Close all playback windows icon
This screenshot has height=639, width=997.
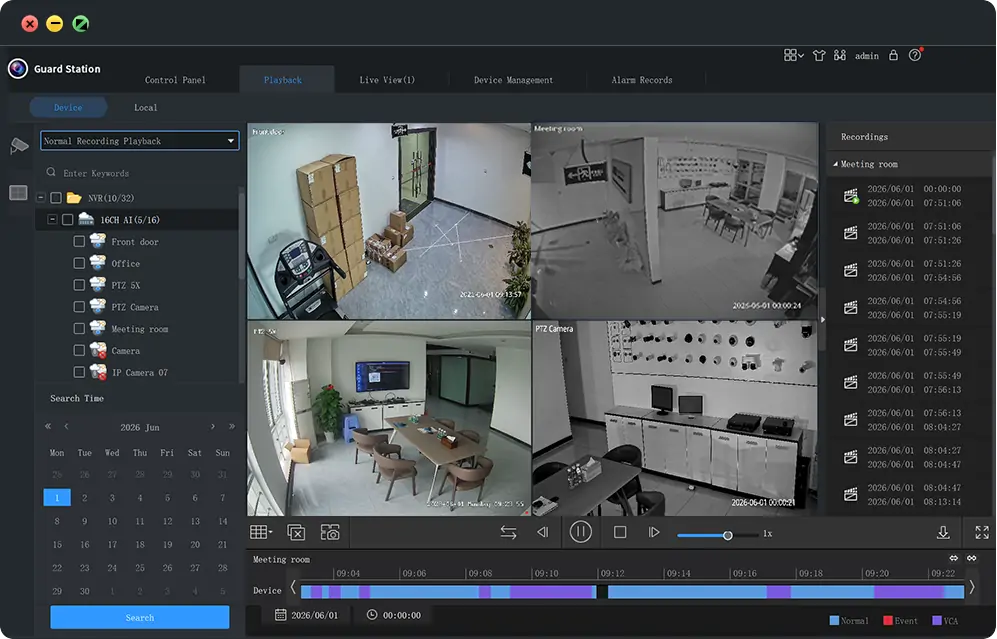coord(296,532)
